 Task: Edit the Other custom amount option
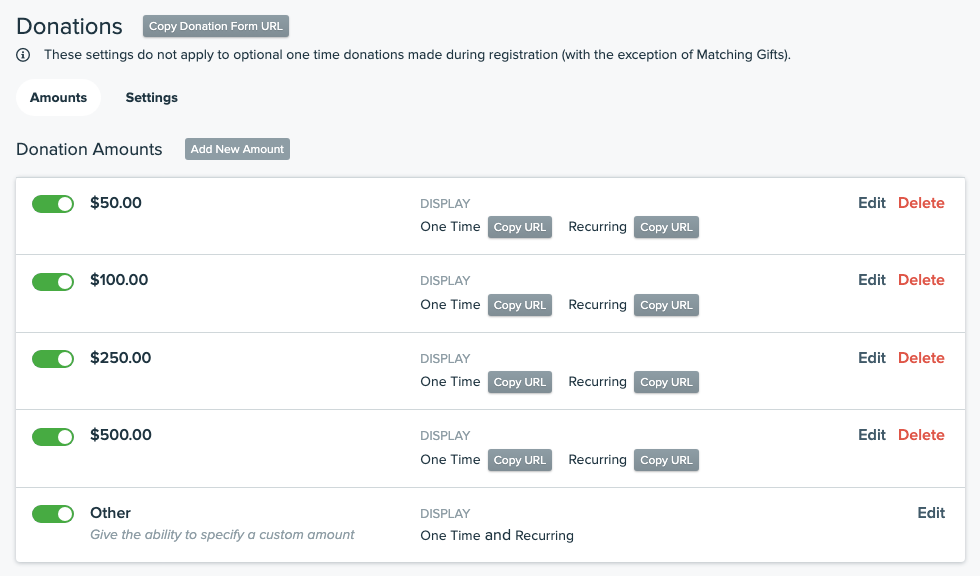pyautogui.click(x=931, y=513)
